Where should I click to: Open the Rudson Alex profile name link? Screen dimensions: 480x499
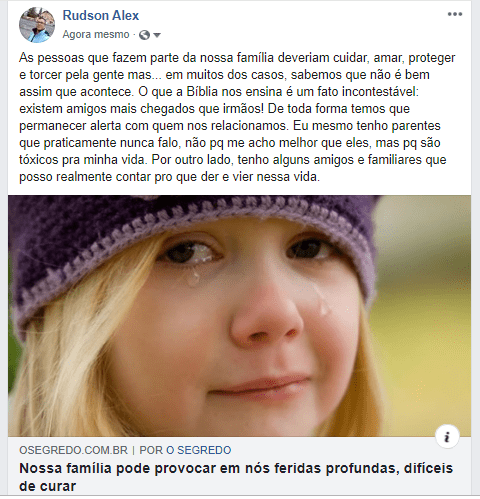101,15
